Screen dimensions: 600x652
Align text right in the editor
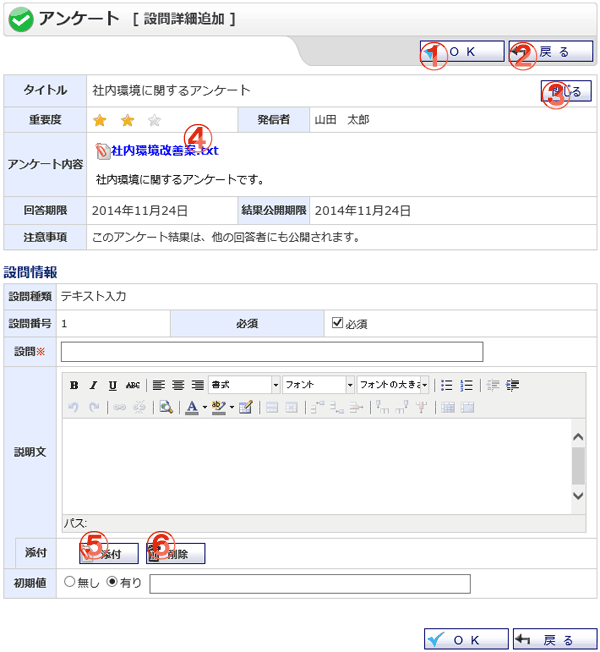tap(198, 385)
